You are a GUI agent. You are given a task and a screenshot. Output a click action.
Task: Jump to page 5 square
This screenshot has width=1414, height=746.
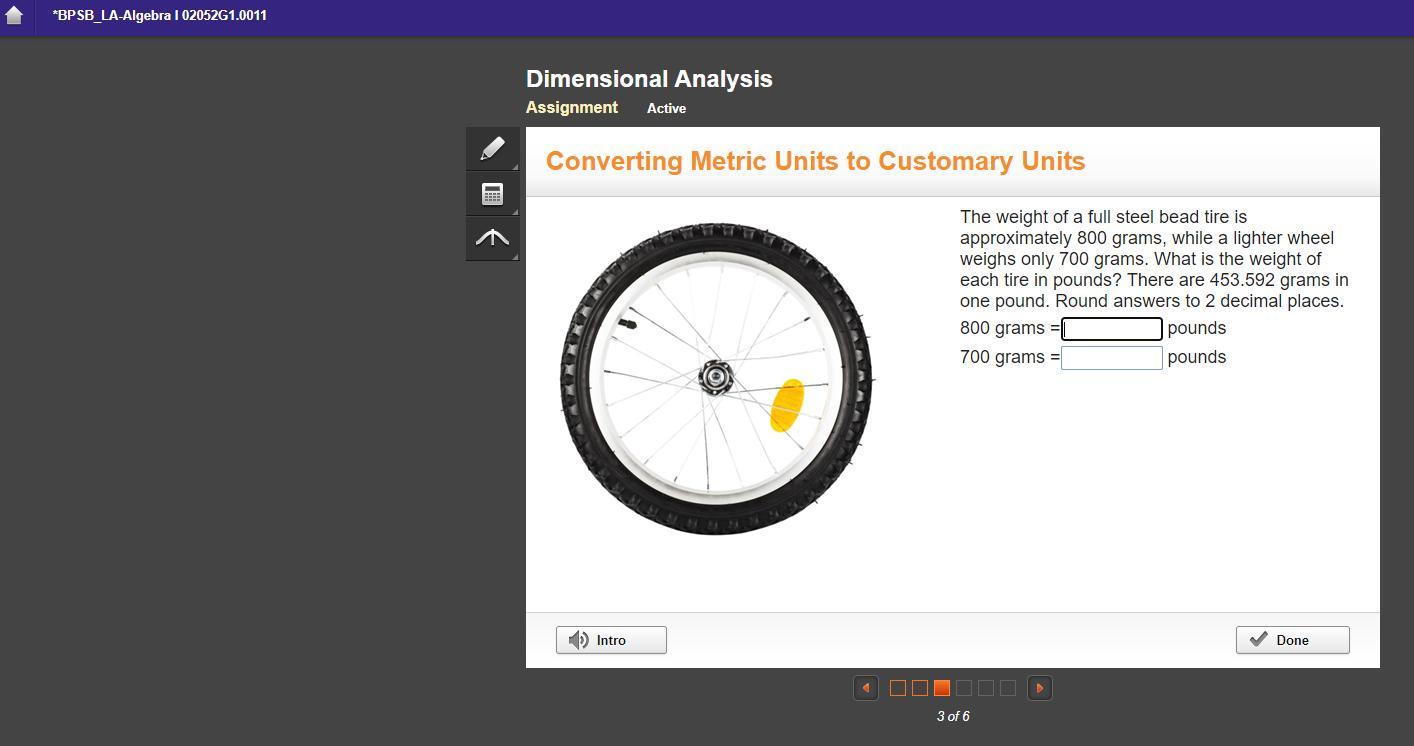tap(986, 688)
